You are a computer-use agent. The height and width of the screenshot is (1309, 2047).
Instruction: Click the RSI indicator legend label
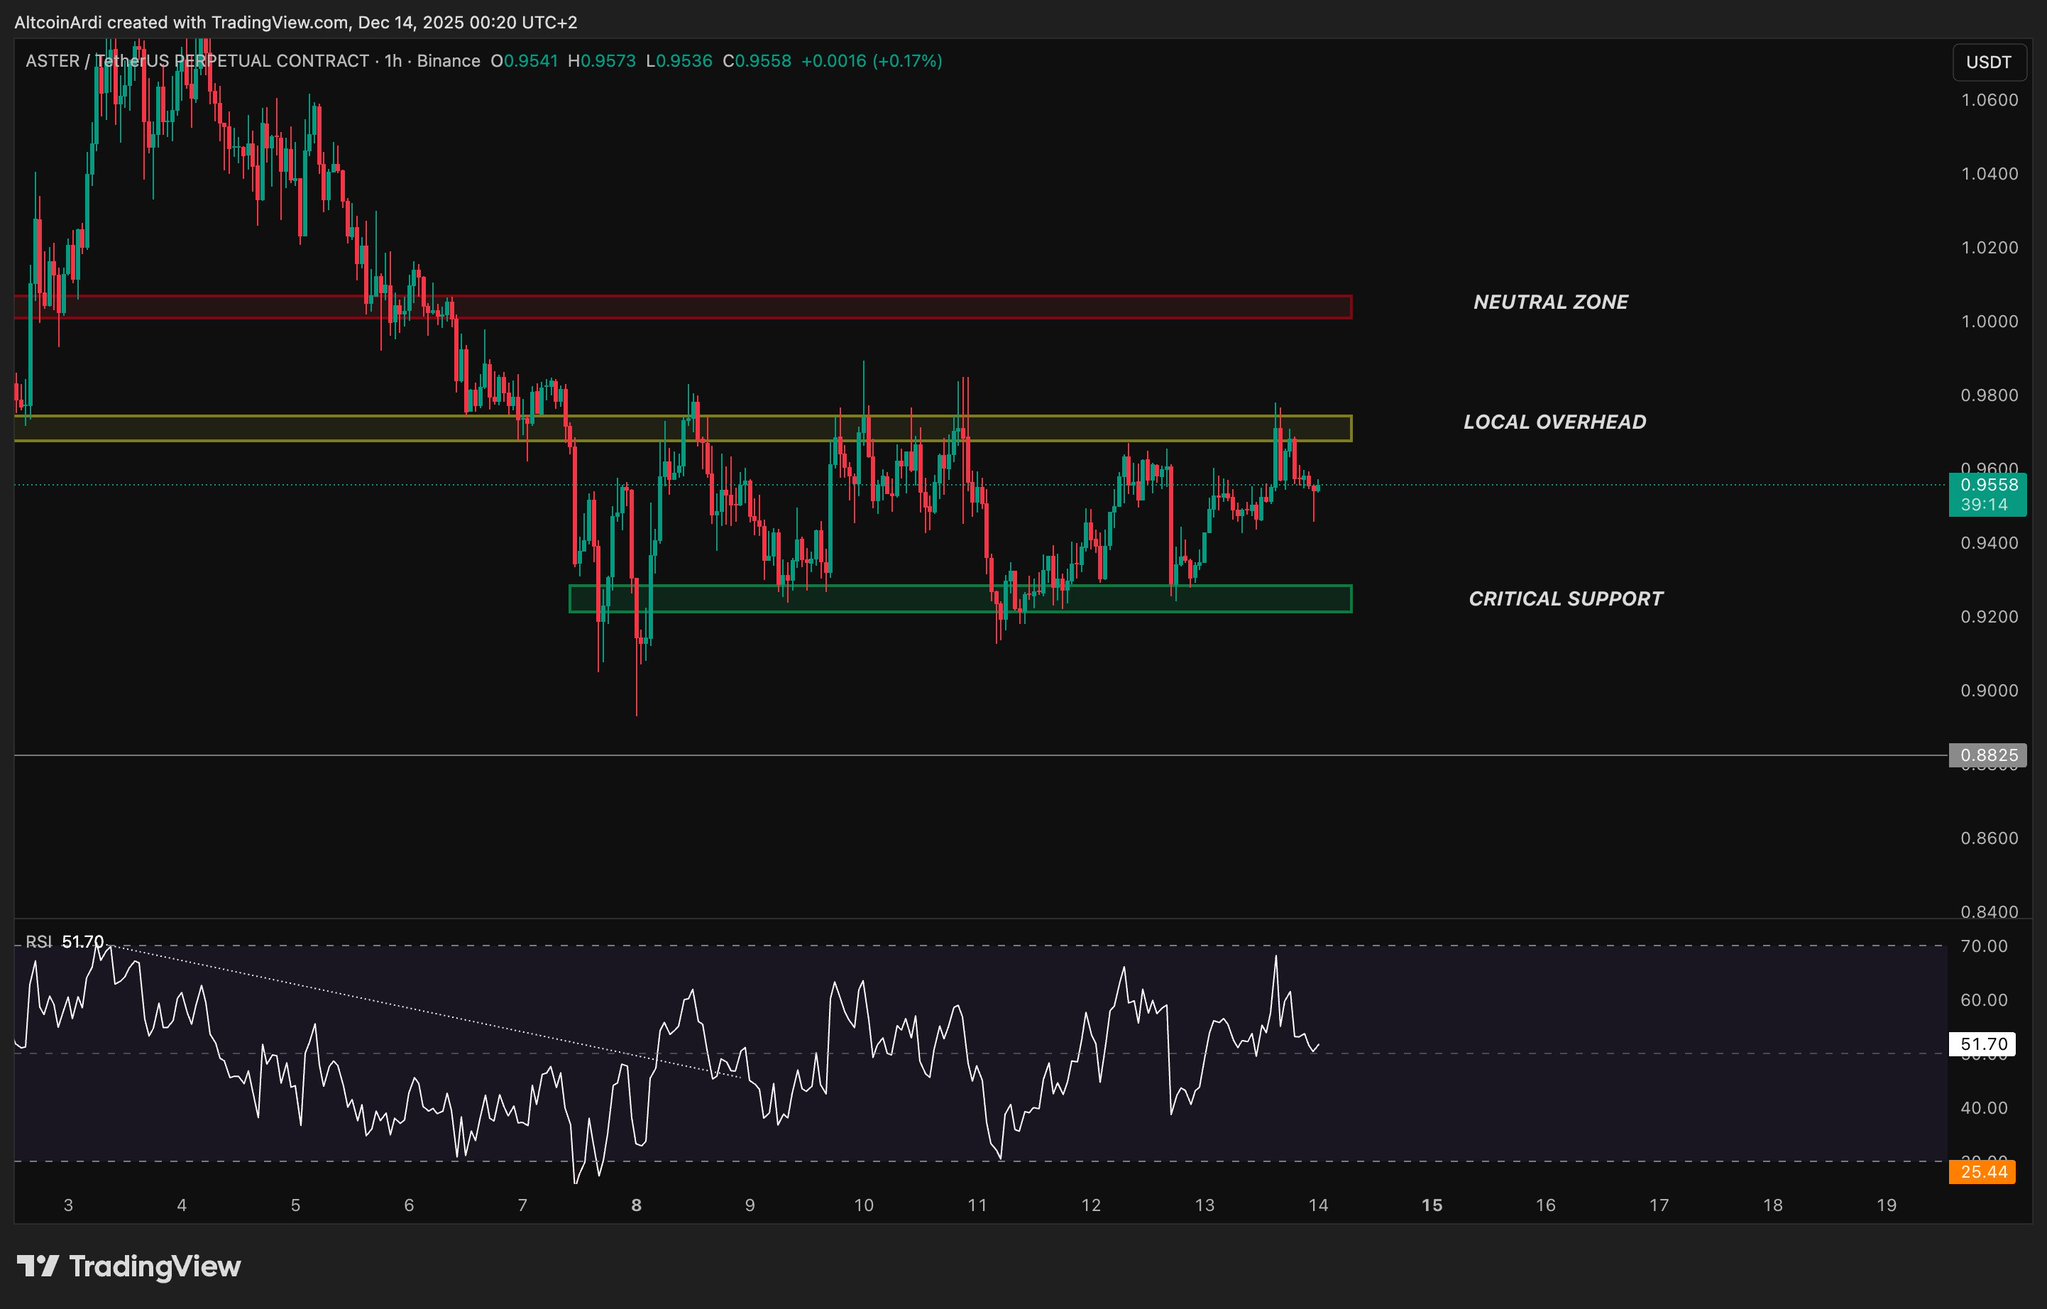point(39,942)
